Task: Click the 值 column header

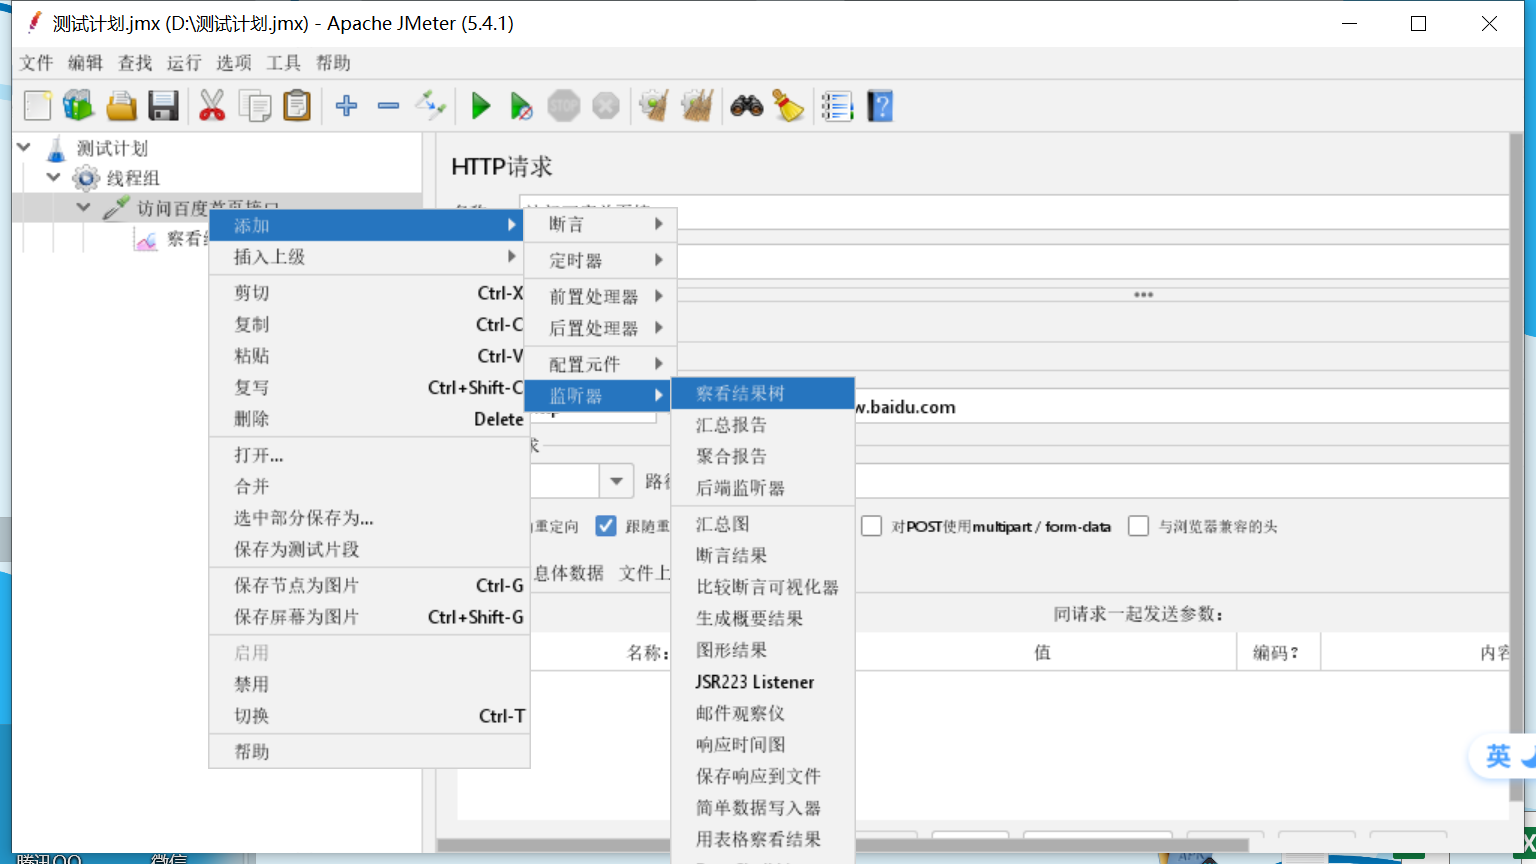Action: 1042,652
